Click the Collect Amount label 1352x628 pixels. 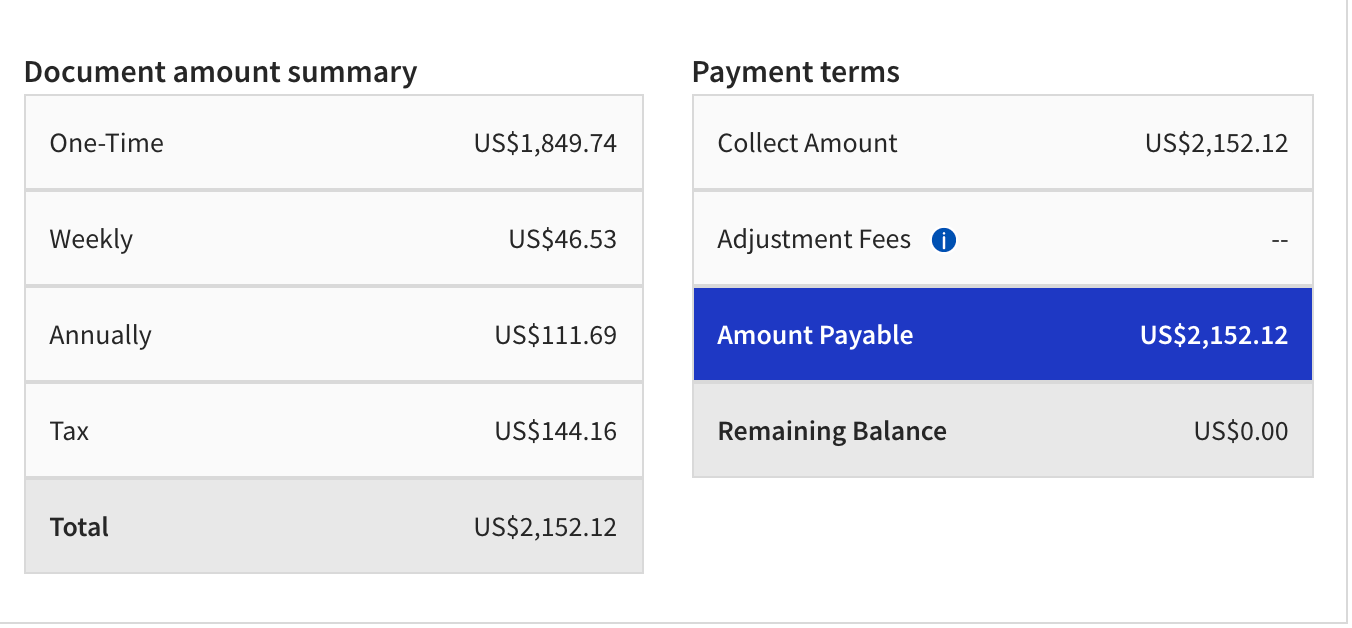pyautogui.click(x=808, y=143)
